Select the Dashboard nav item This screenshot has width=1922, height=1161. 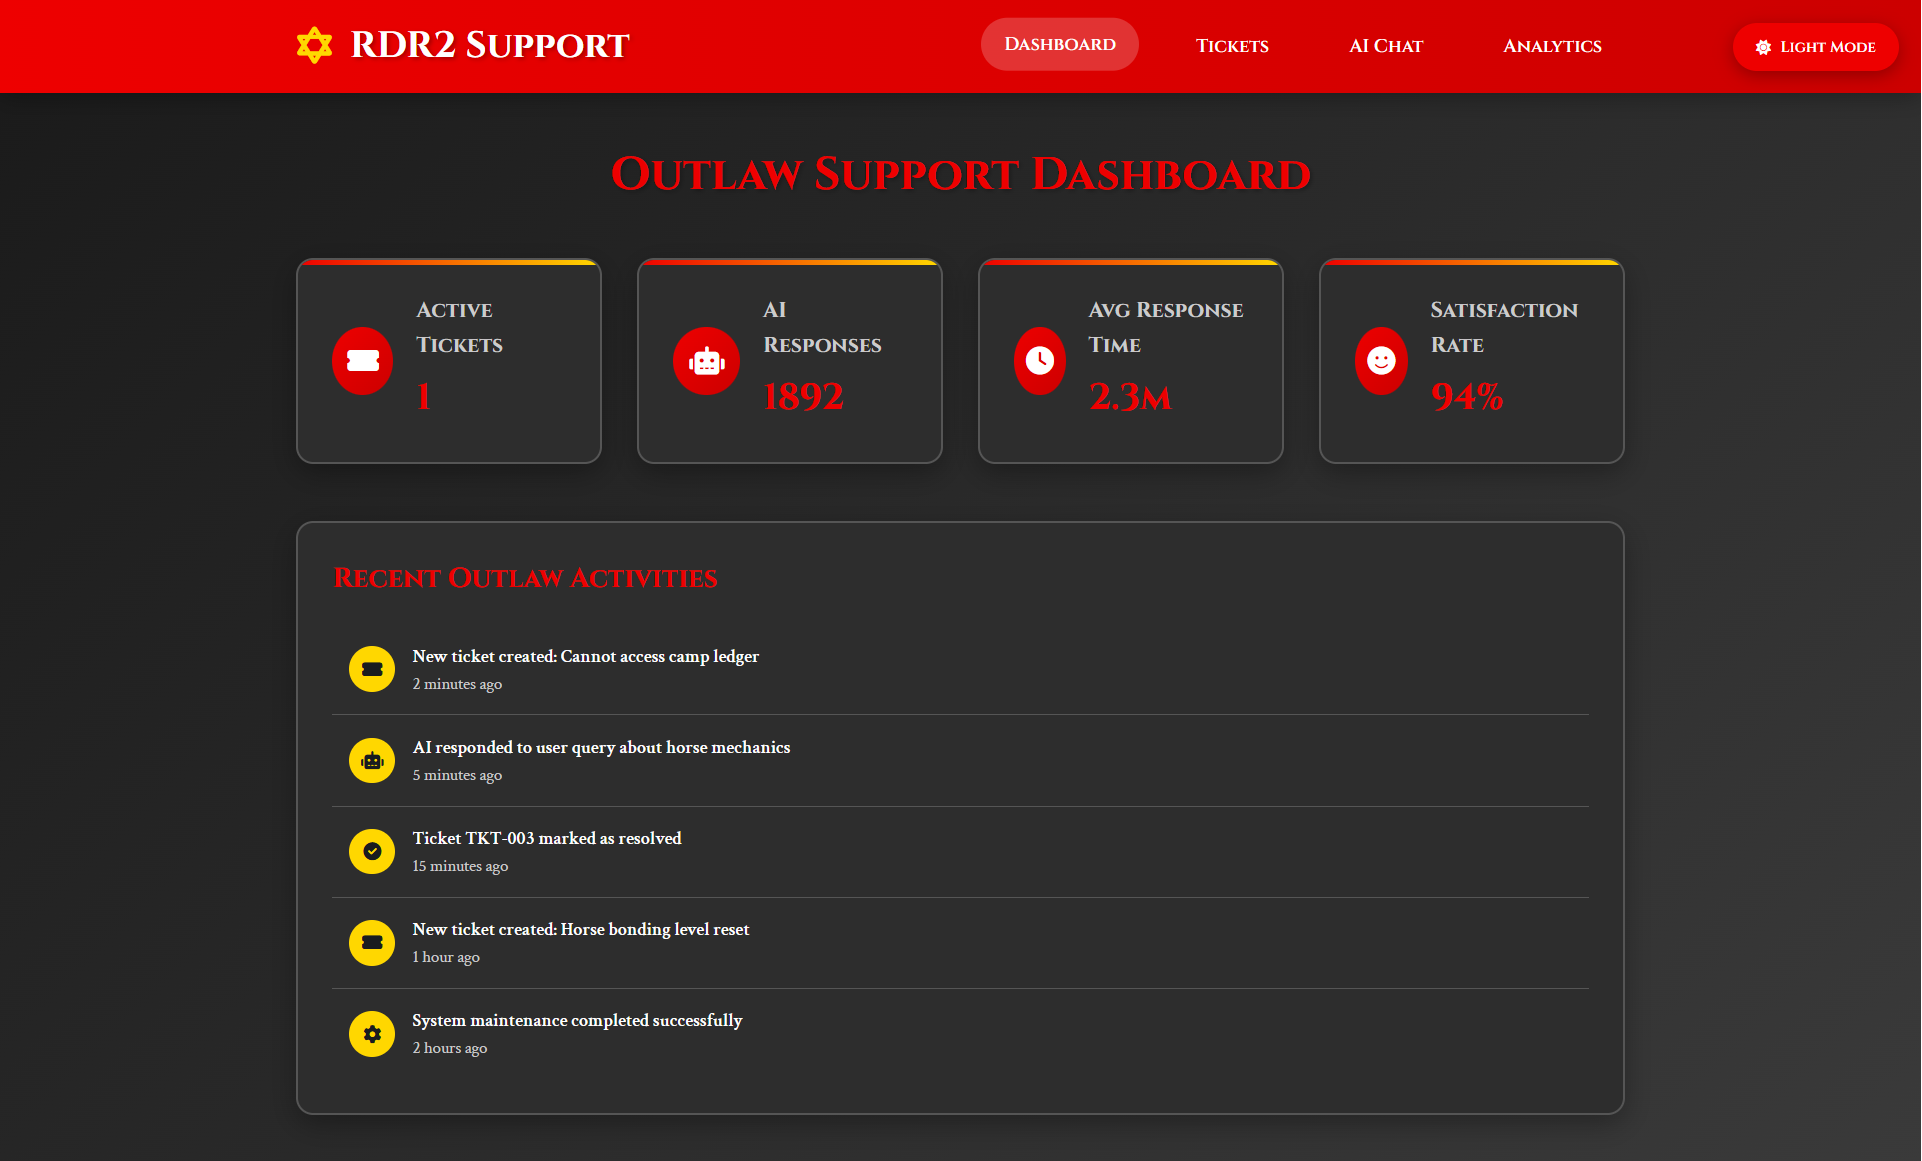[1059, 44]
